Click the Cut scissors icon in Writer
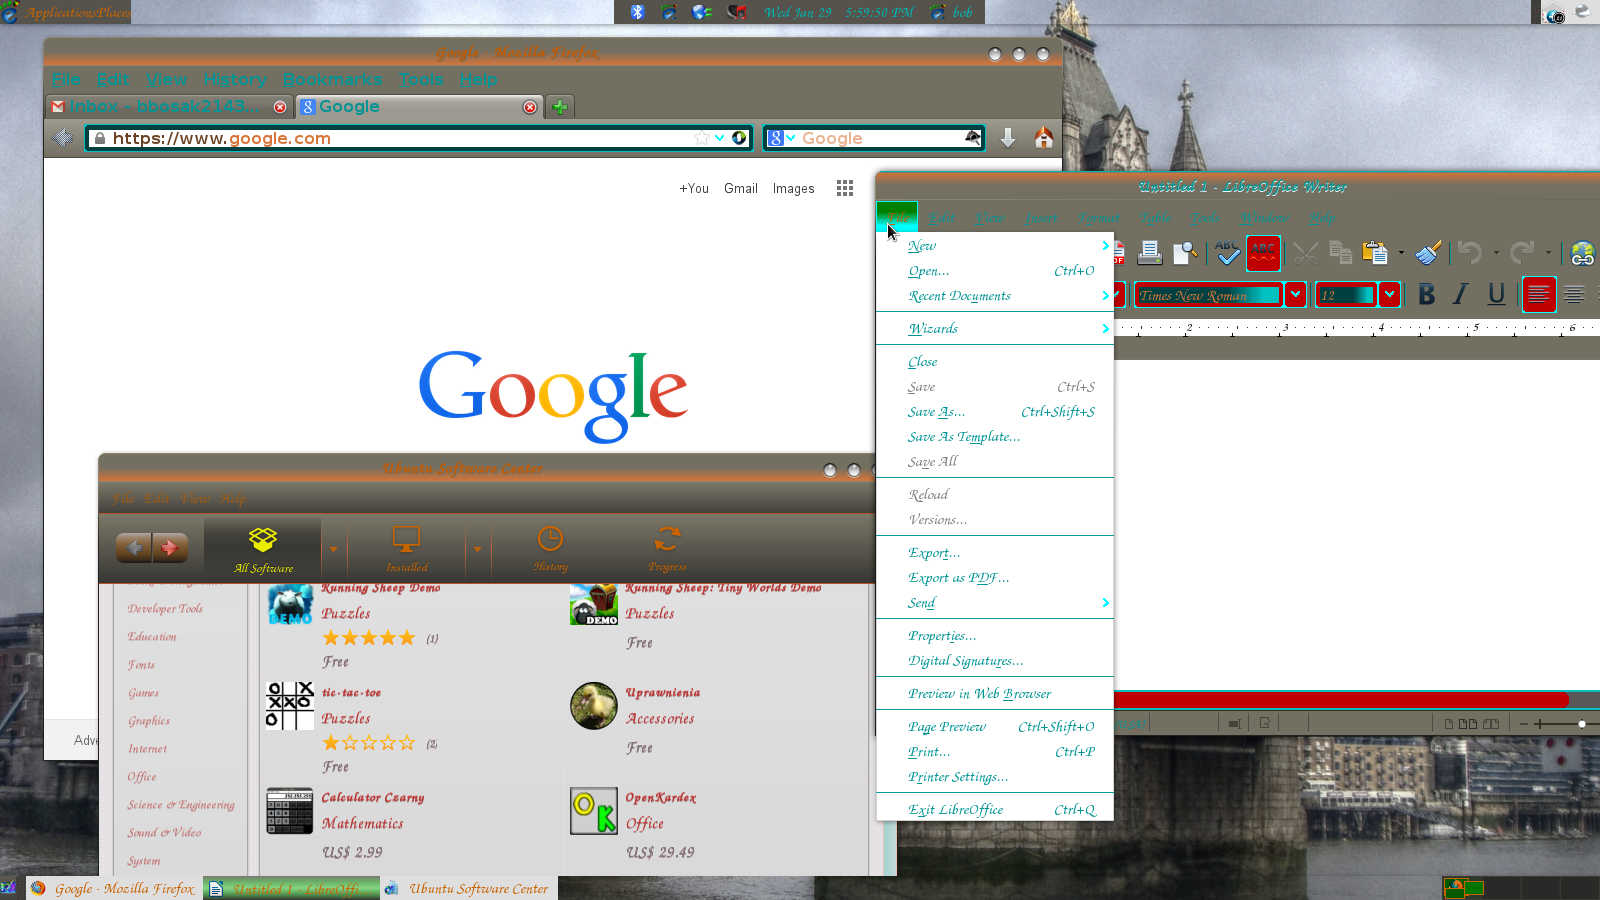The width and height of the screenshot is (1600, 900). 1305,253
